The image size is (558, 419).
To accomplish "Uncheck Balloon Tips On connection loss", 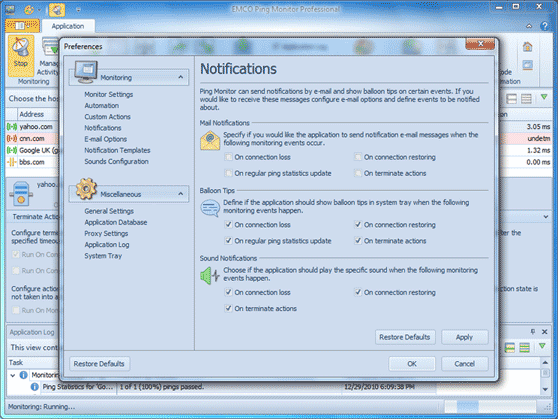I will click(228, 225).
